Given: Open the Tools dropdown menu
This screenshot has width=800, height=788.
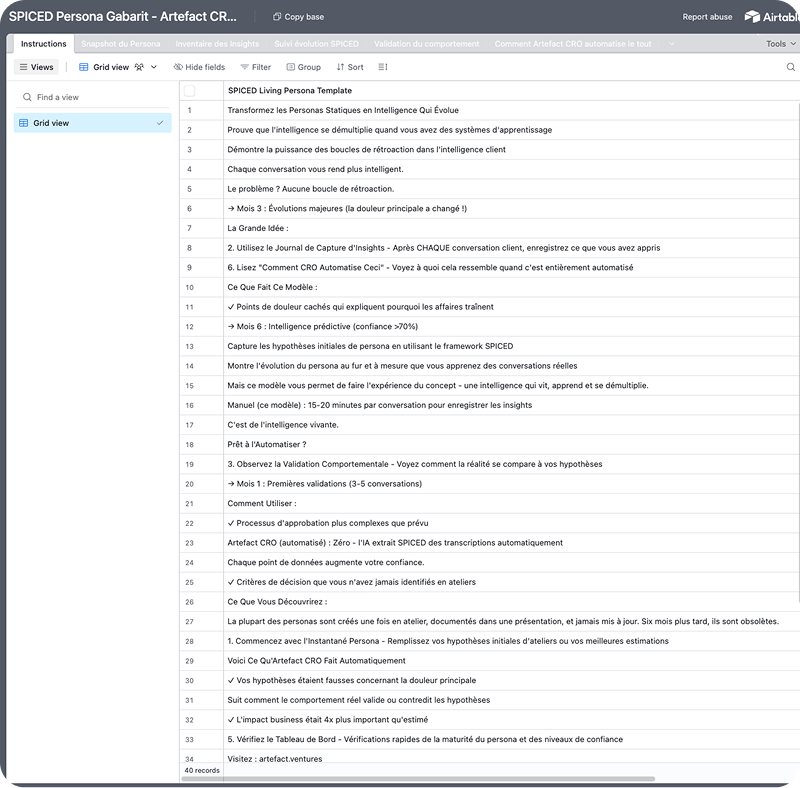Looking at the screenshot, I should (779, 44).
